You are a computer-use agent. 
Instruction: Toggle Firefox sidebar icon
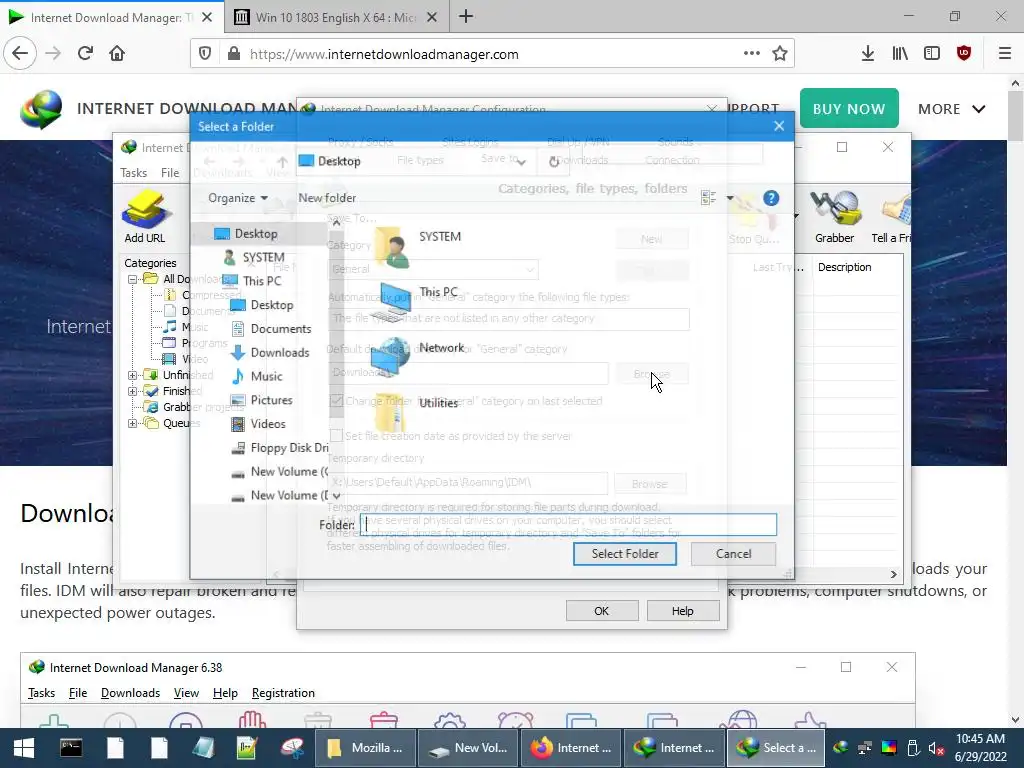(x=932, y=54)
